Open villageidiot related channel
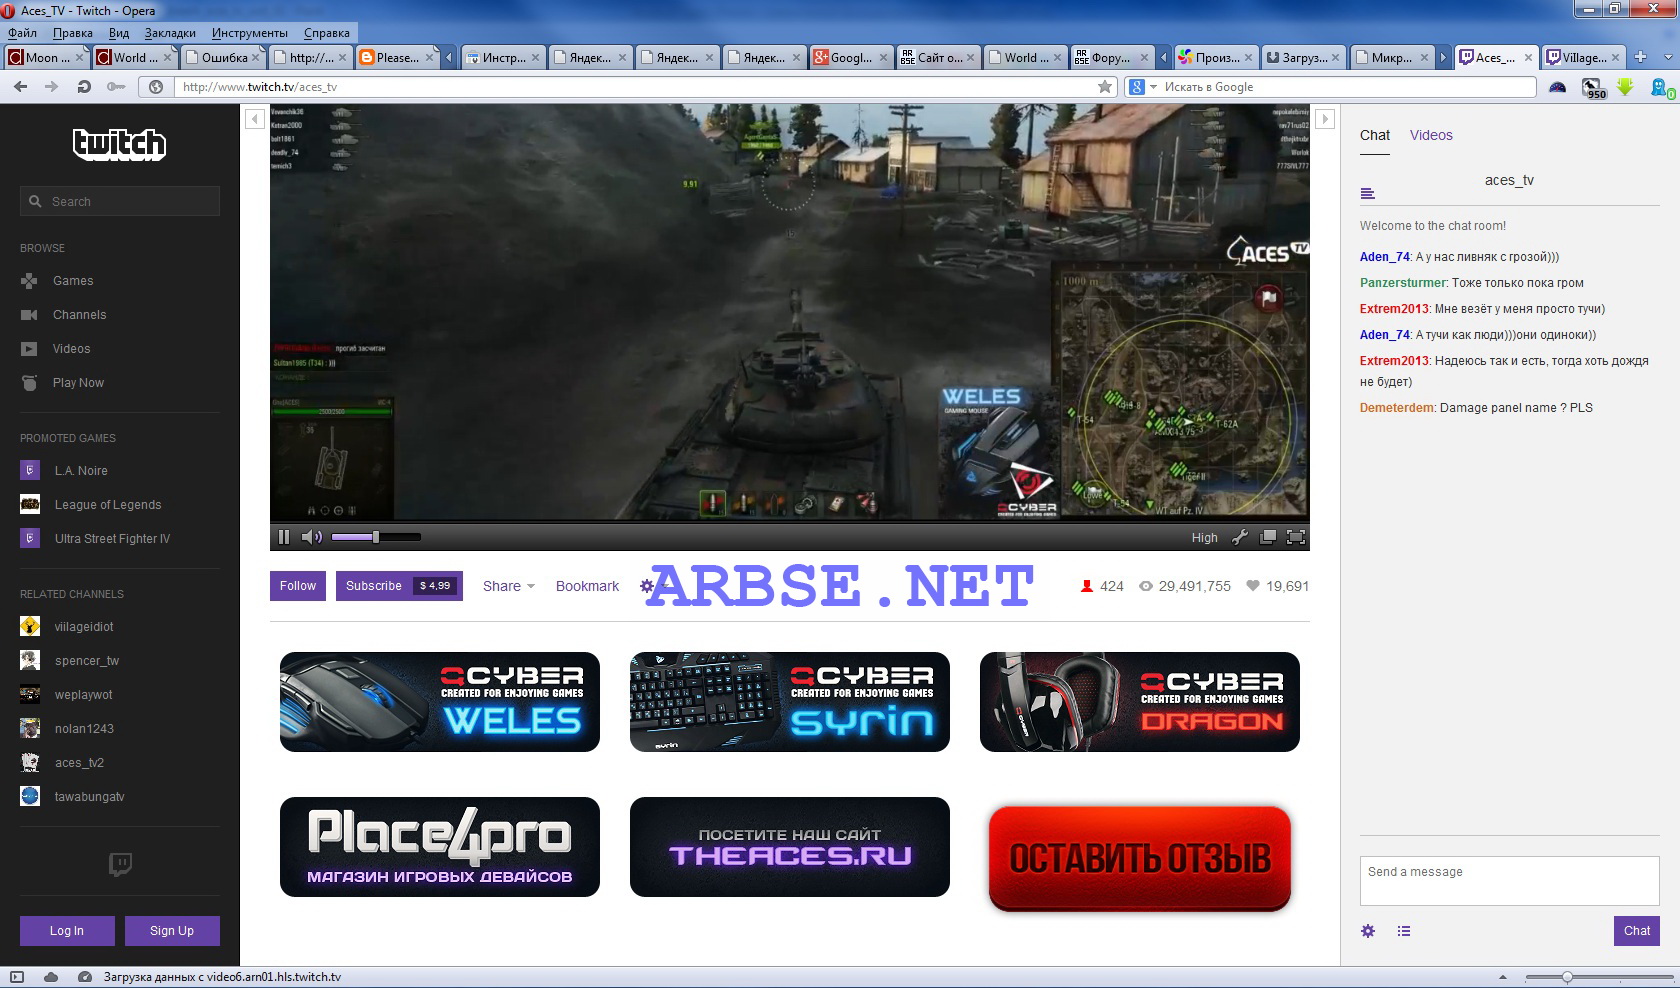1680x988 pixels. 68,627
